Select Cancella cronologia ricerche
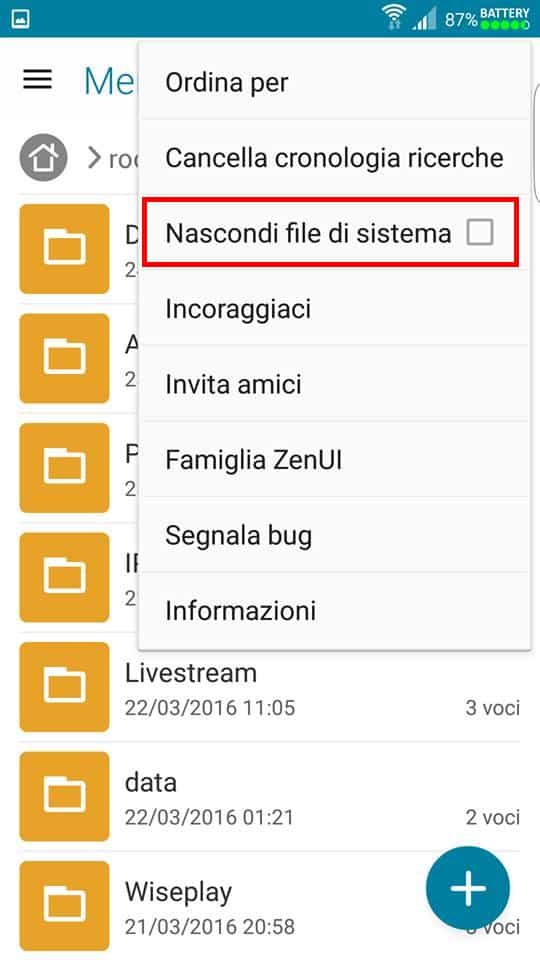Screen dimensions: 540x960 point(334,157)
